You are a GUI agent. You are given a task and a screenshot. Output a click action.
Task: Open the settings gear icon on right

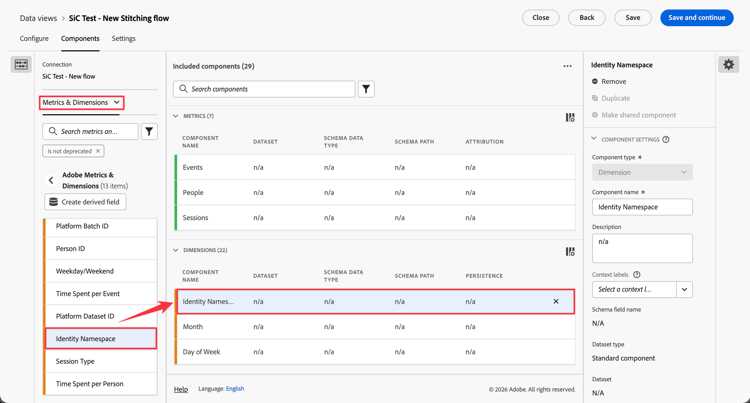pos(728,65)
